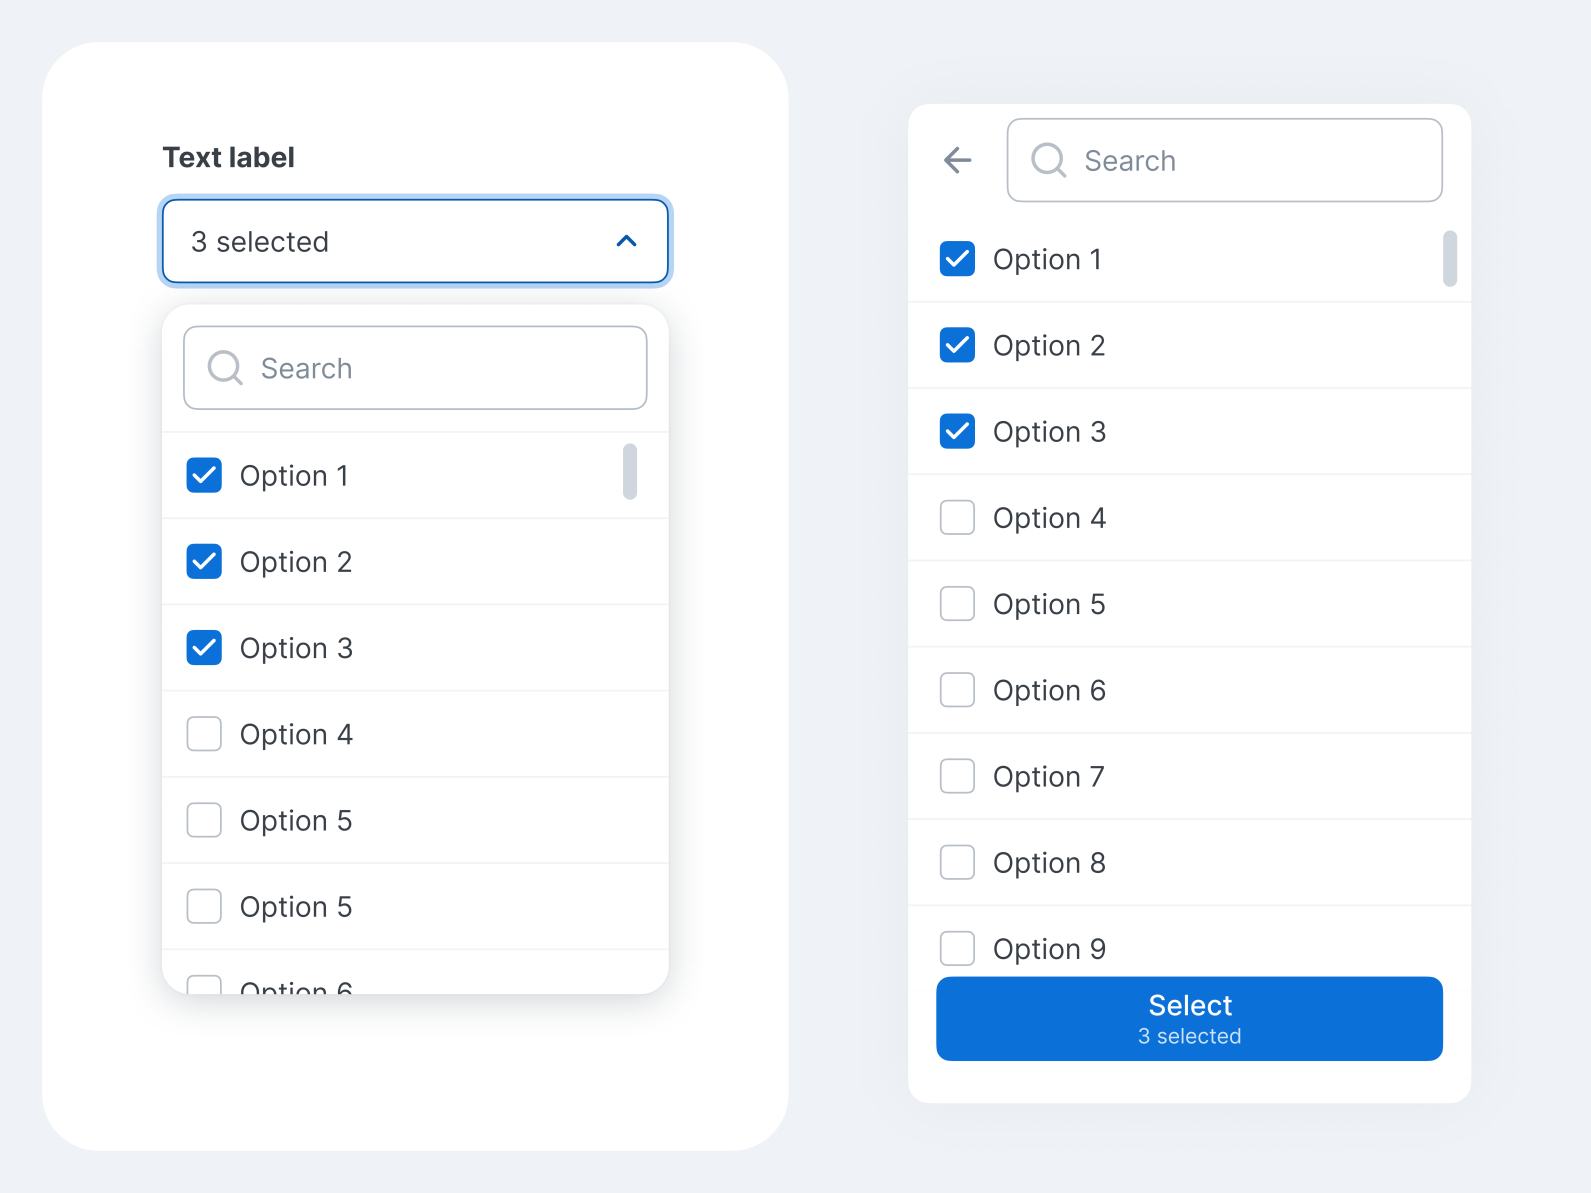Click the collapse chevron on the 3 selected field
The image size is (1591, 1193).
[627, 242]
